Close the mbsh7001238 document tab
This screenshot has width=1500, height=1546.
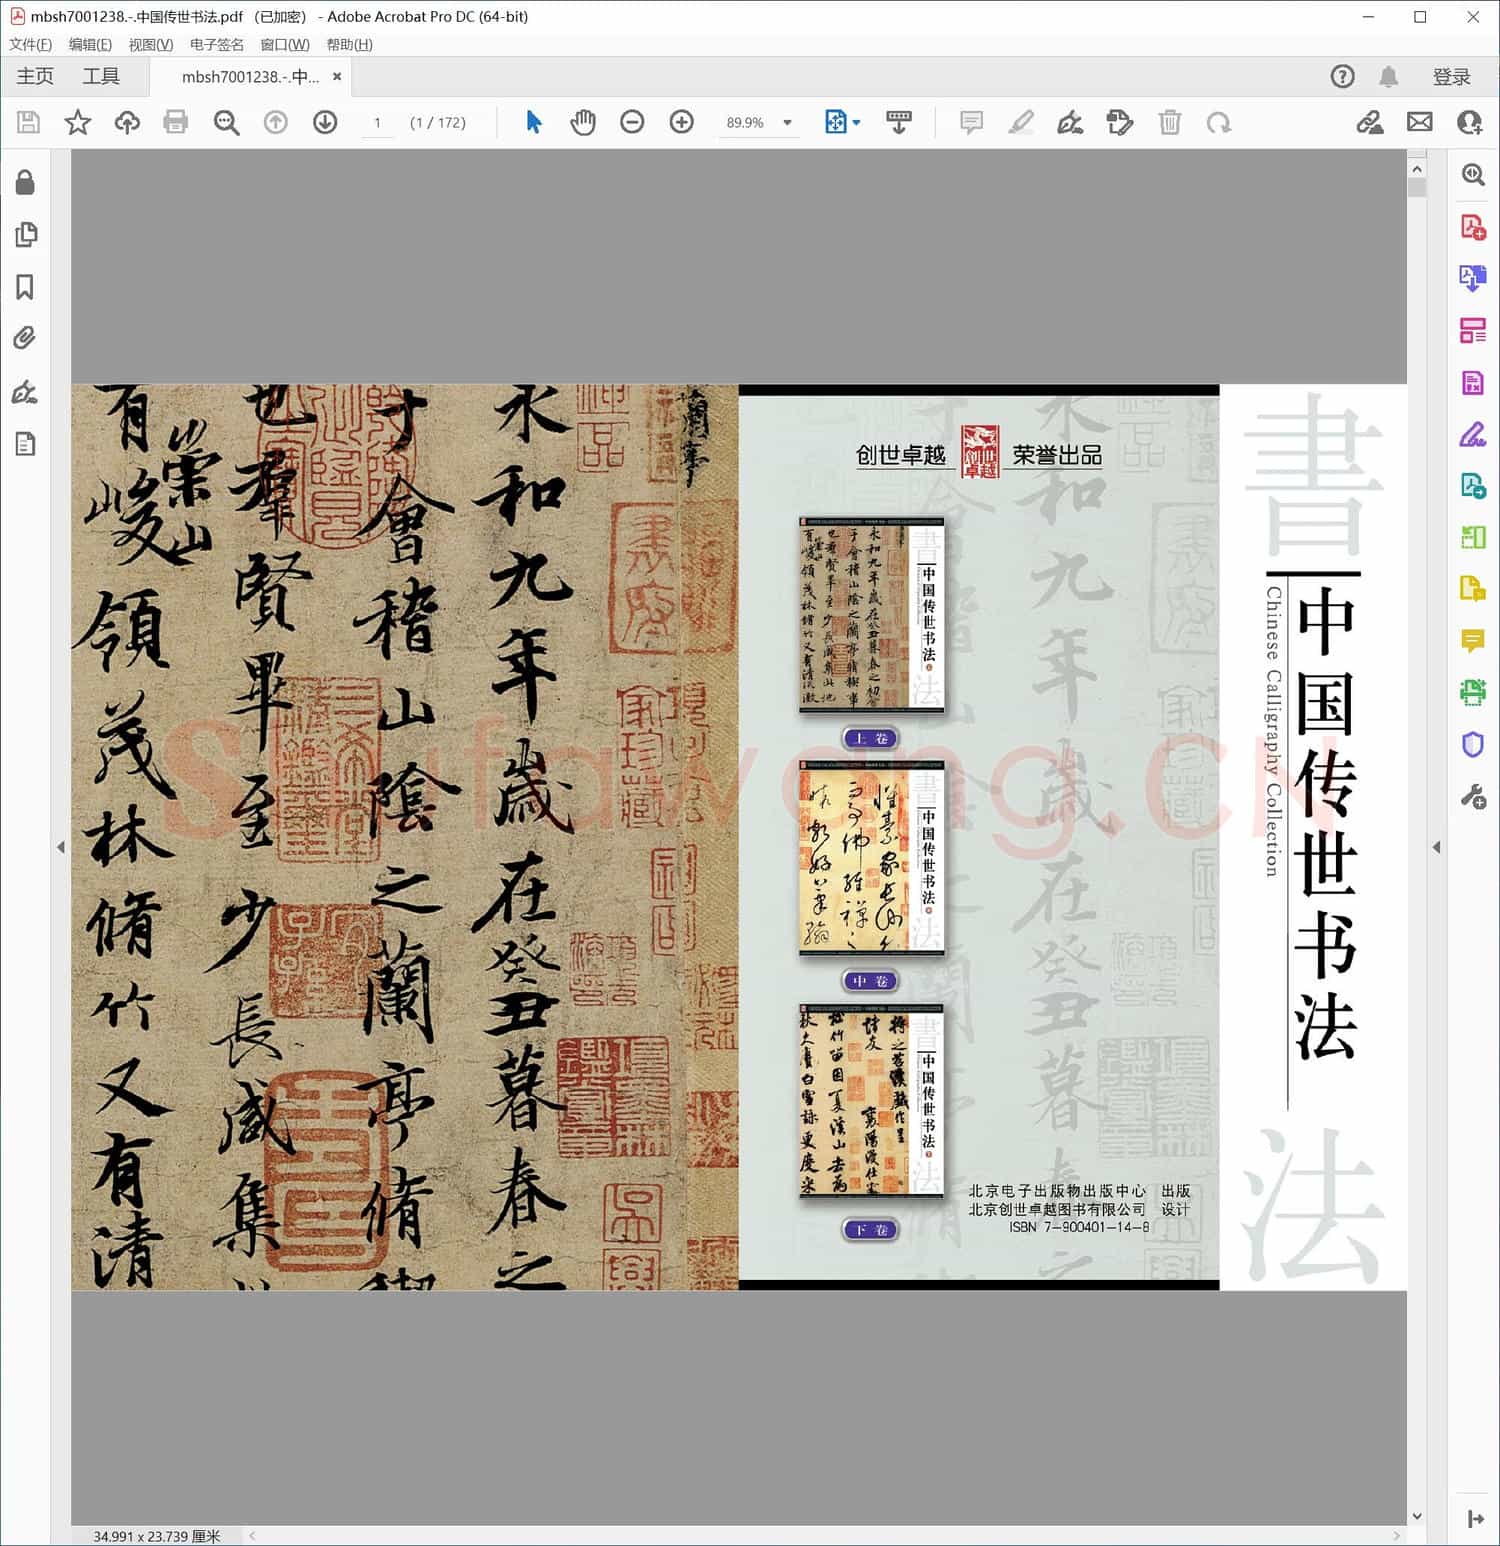(337, 76)
